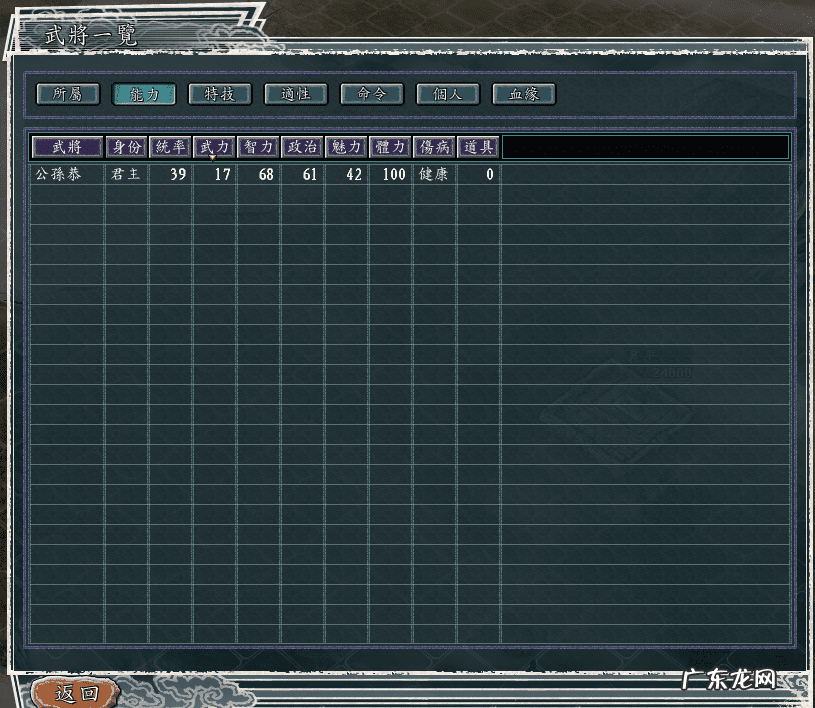Image resolution: width=815 pixels, height=708 pixels.
Task: Switch to the 適性 tab
Action: pos(296,94)
